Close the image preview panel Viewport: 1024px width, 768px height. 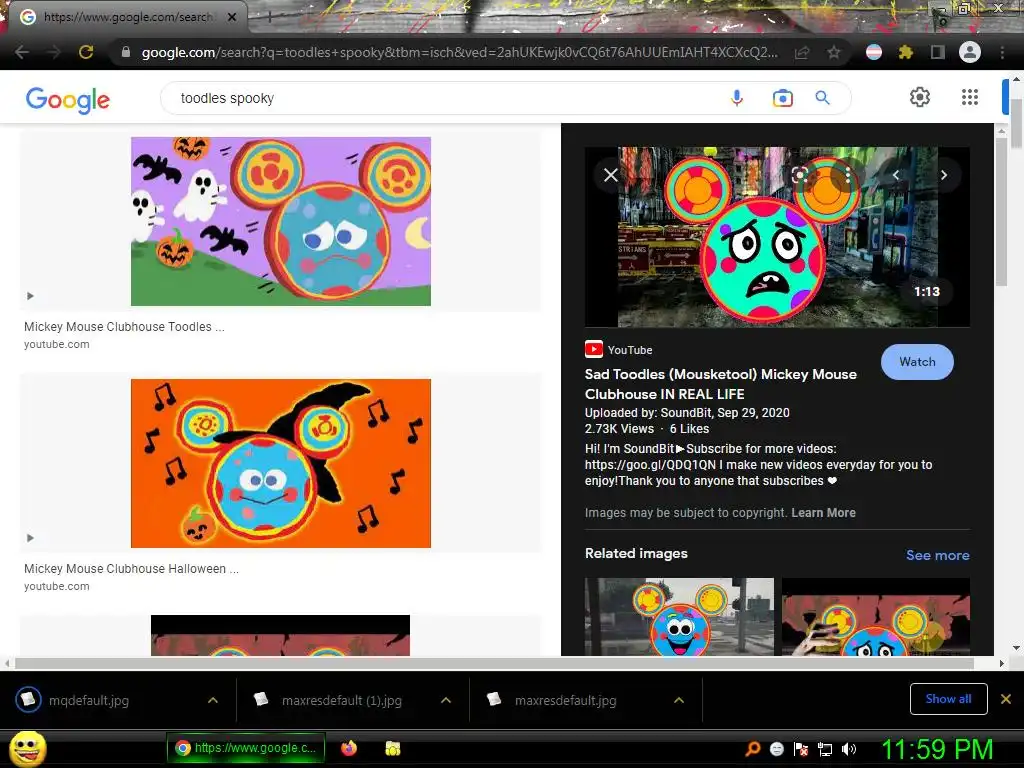[x=611, y=175]
